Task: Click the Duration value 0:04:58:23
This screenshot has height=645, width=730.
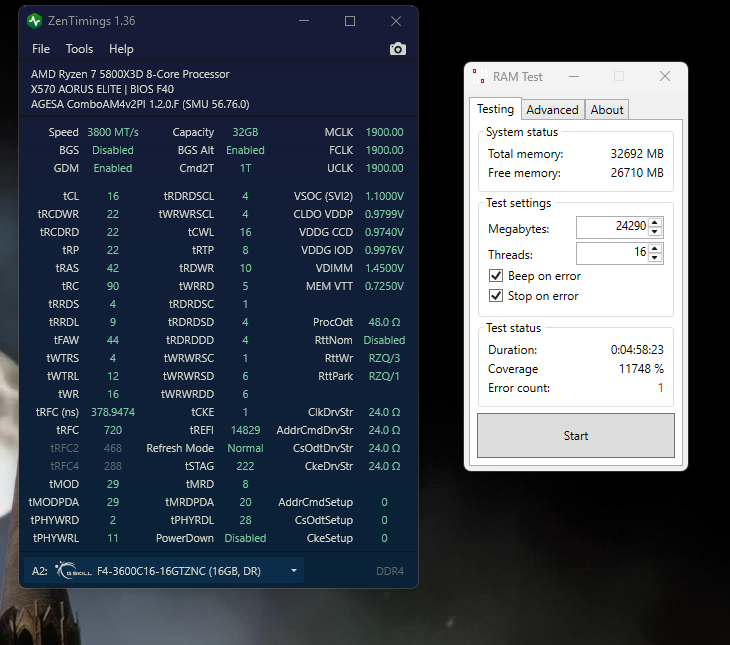Action: (x=637, y=350)
